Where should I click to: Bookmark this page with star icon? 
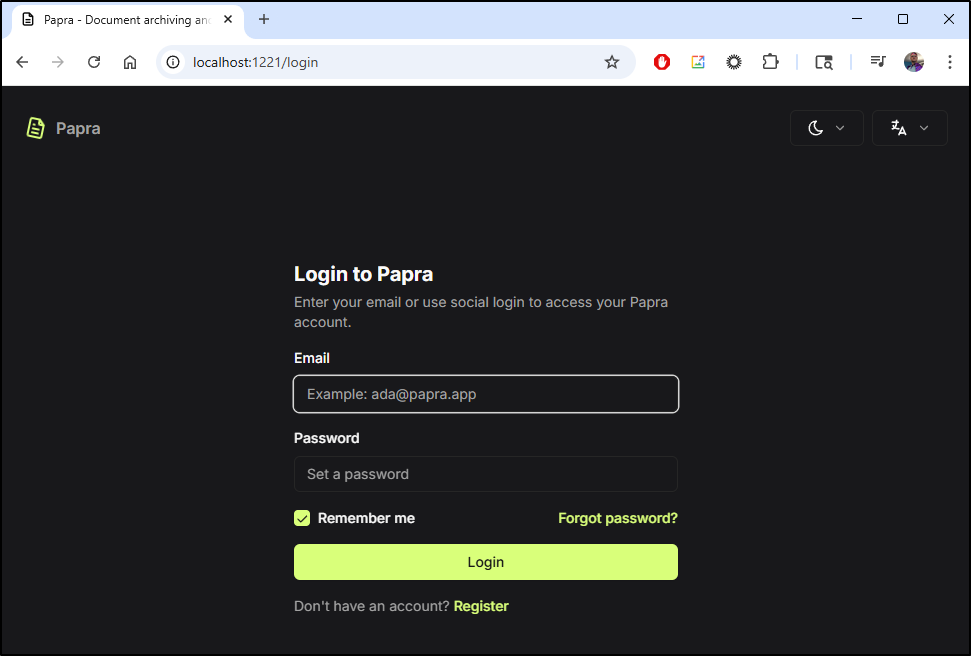pyautogui.click(x=612, y=62)
